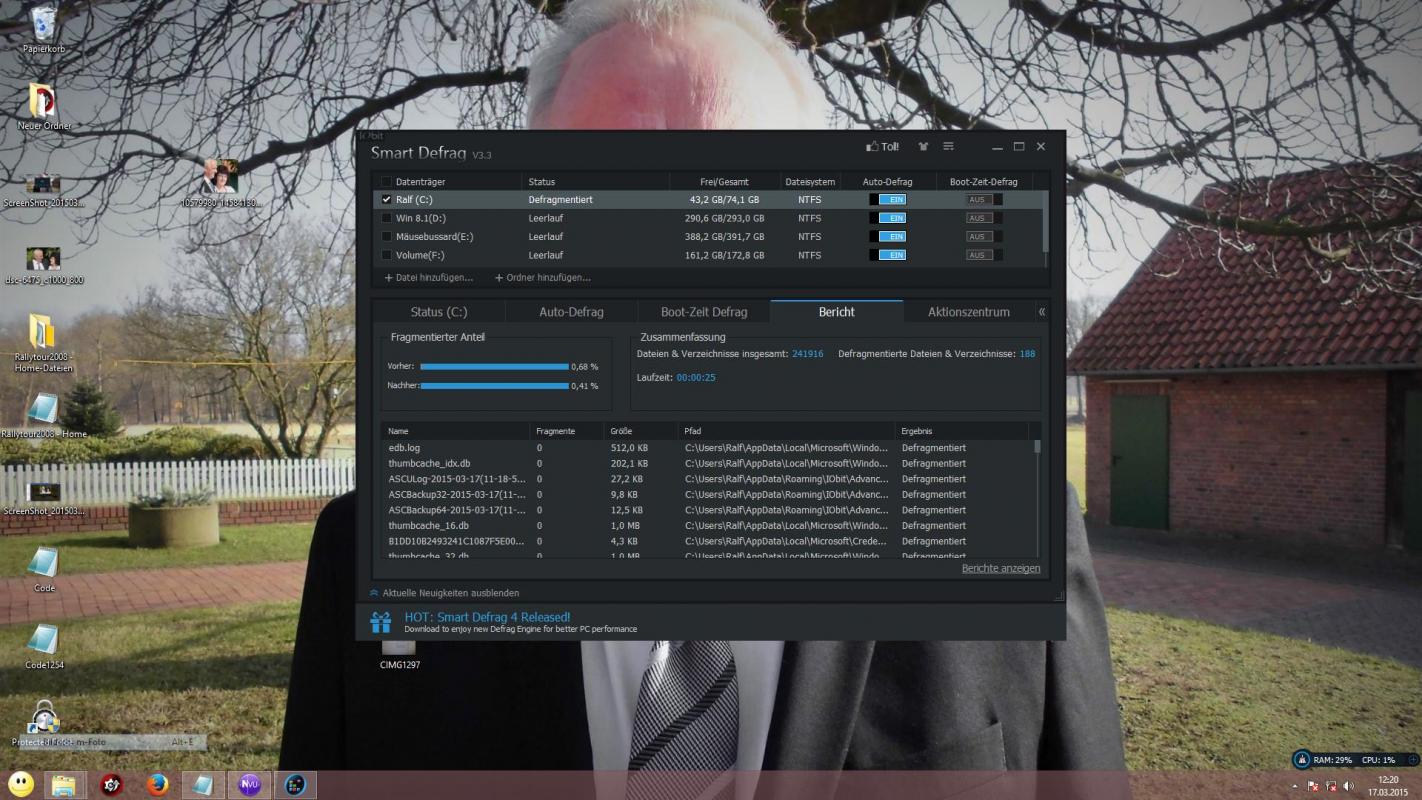1422x800 pixels.
Task: Sort the report by Ergebnis column
Action: tap(962, 431)
